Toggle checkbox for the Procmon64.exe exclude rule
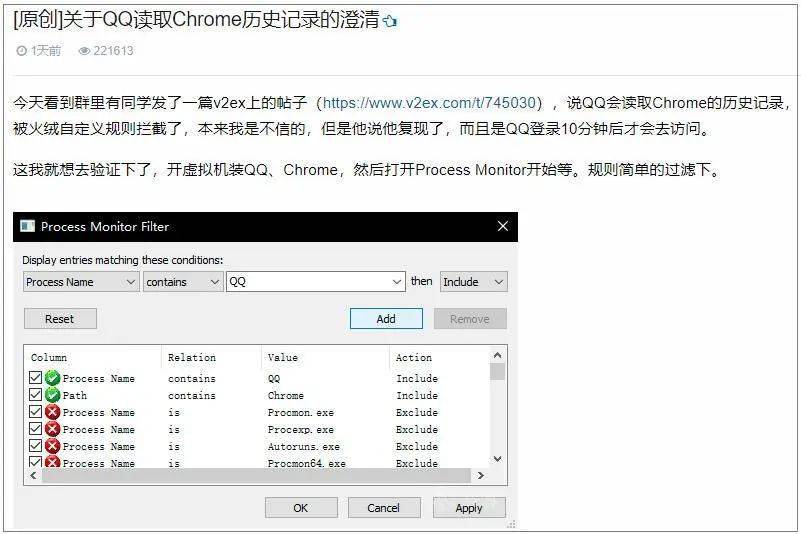 (35, 462)
